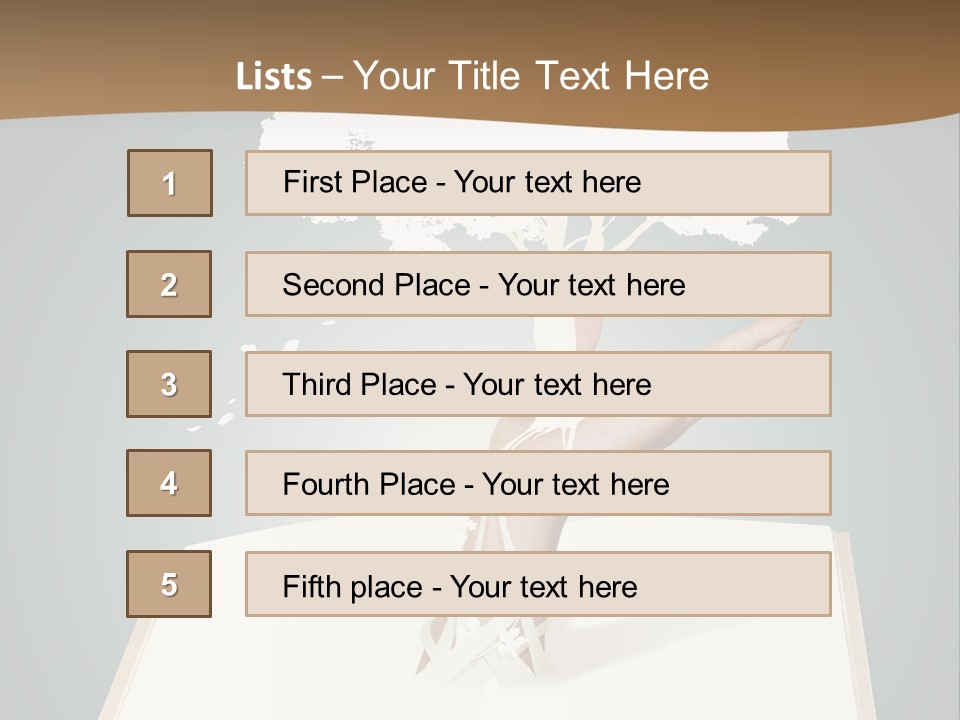Click the number 1 box

(170, 183)
